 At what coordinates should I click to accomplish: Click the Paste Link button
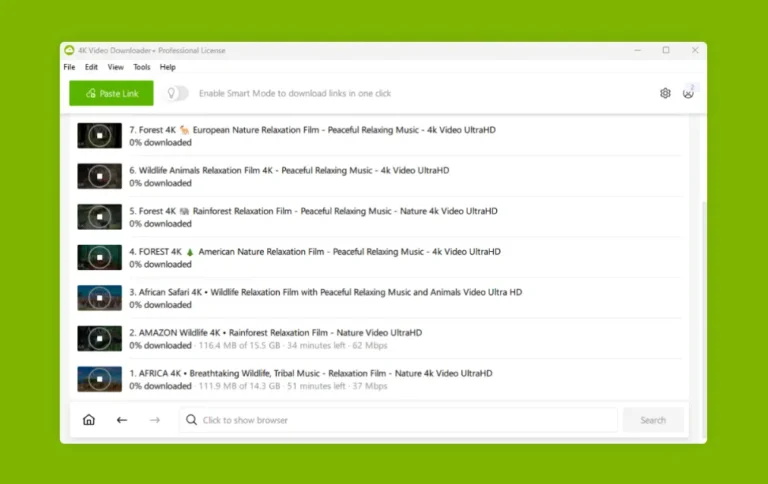(x=111, y=93)
